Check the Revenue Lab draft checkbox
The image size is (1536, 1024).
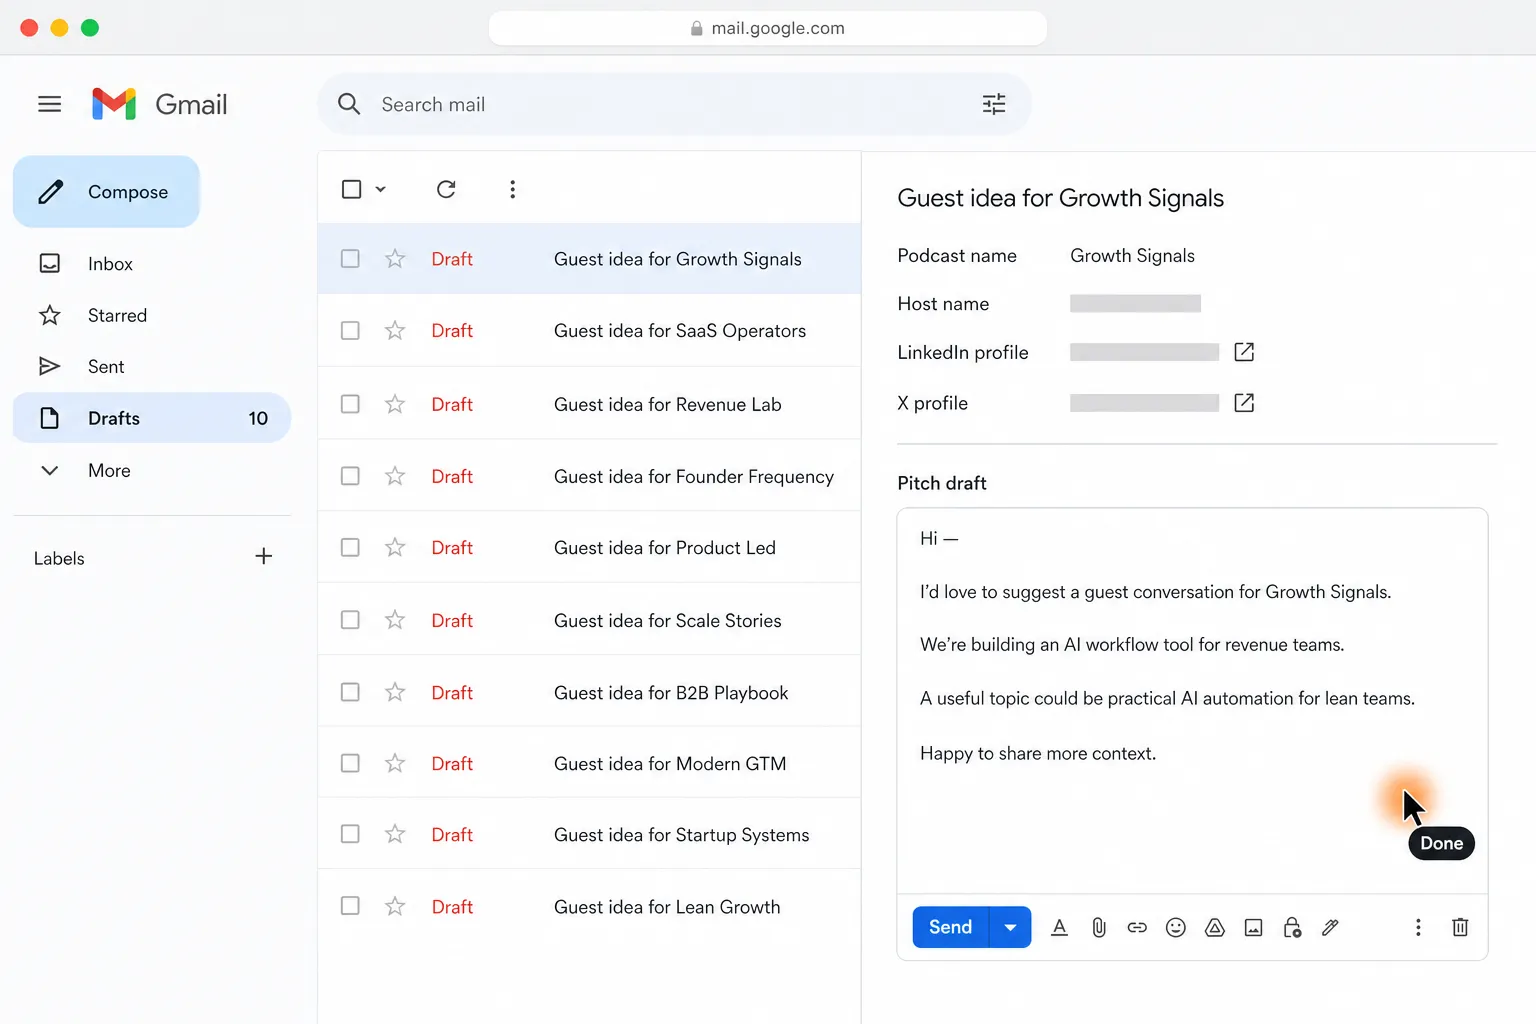click(350, 404)
